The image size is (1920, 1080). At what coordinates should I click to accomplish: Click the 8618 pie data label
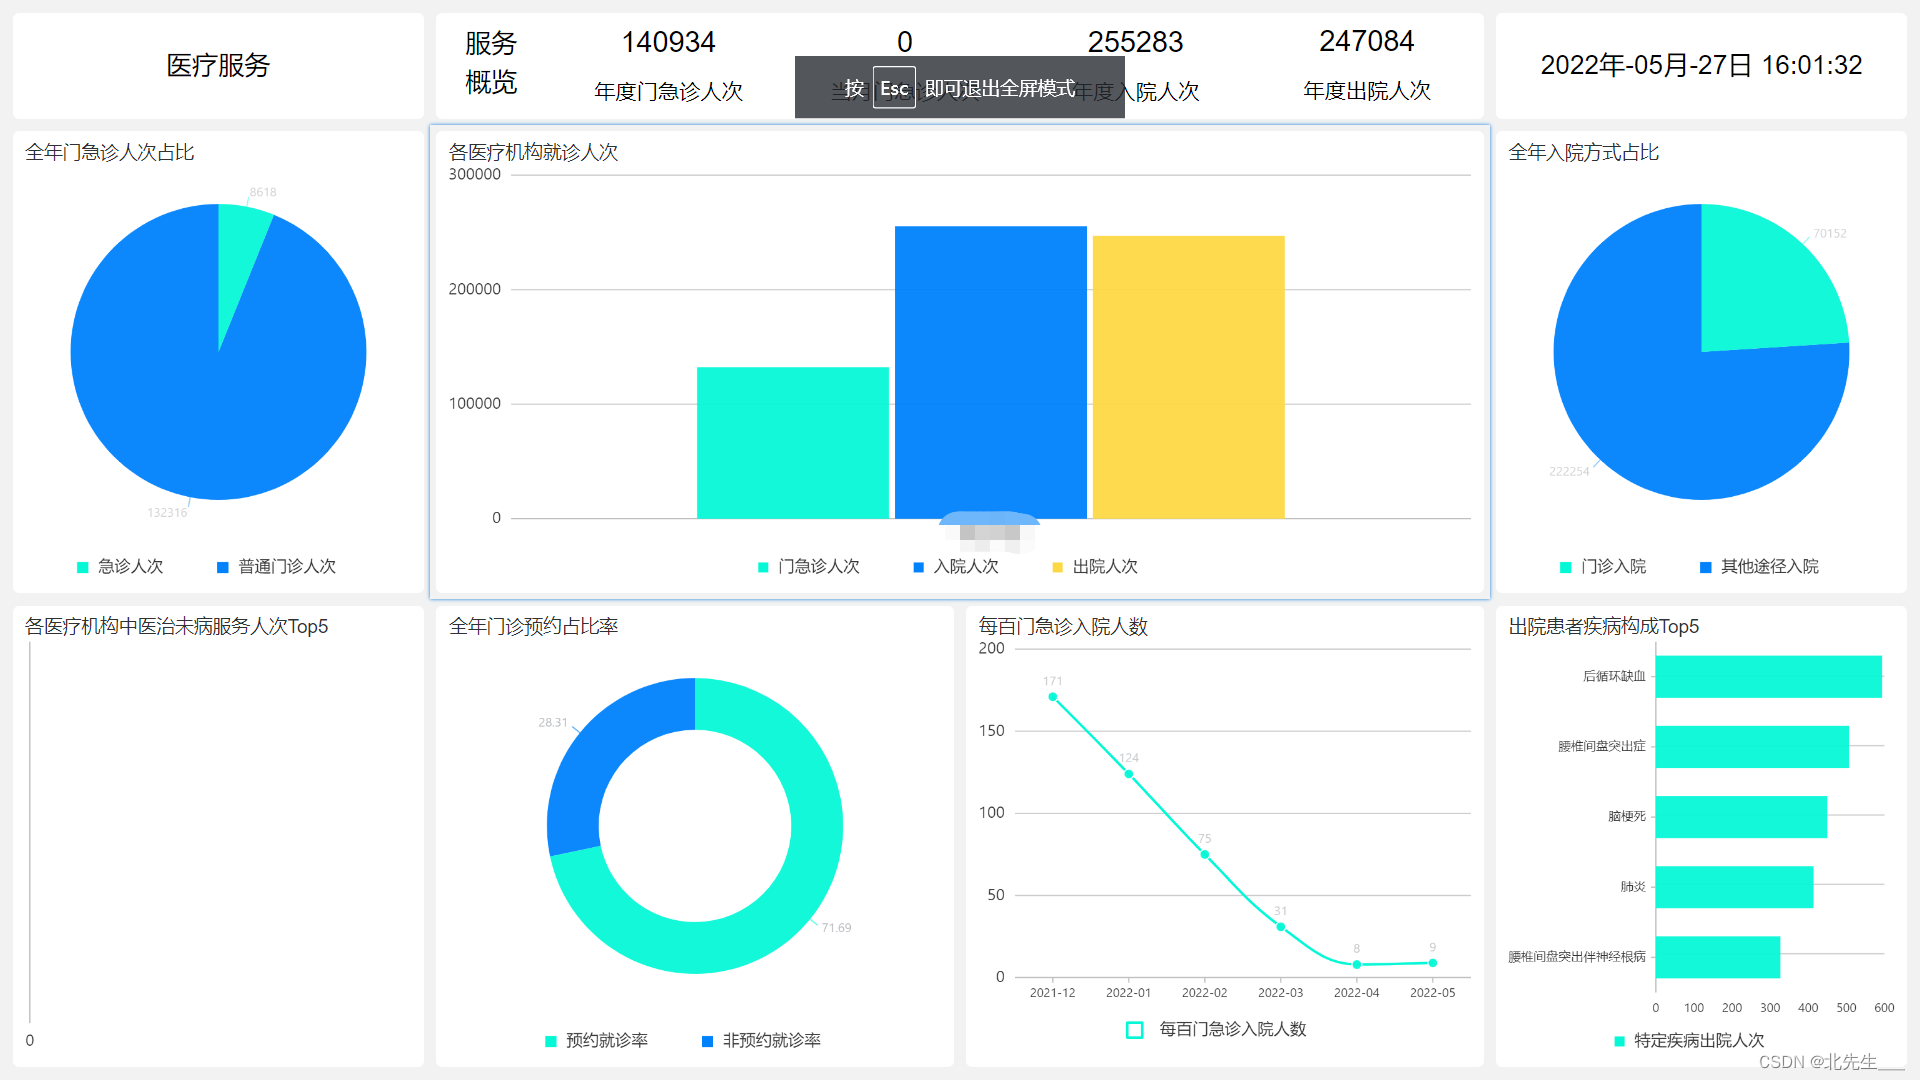click(263, 192)
